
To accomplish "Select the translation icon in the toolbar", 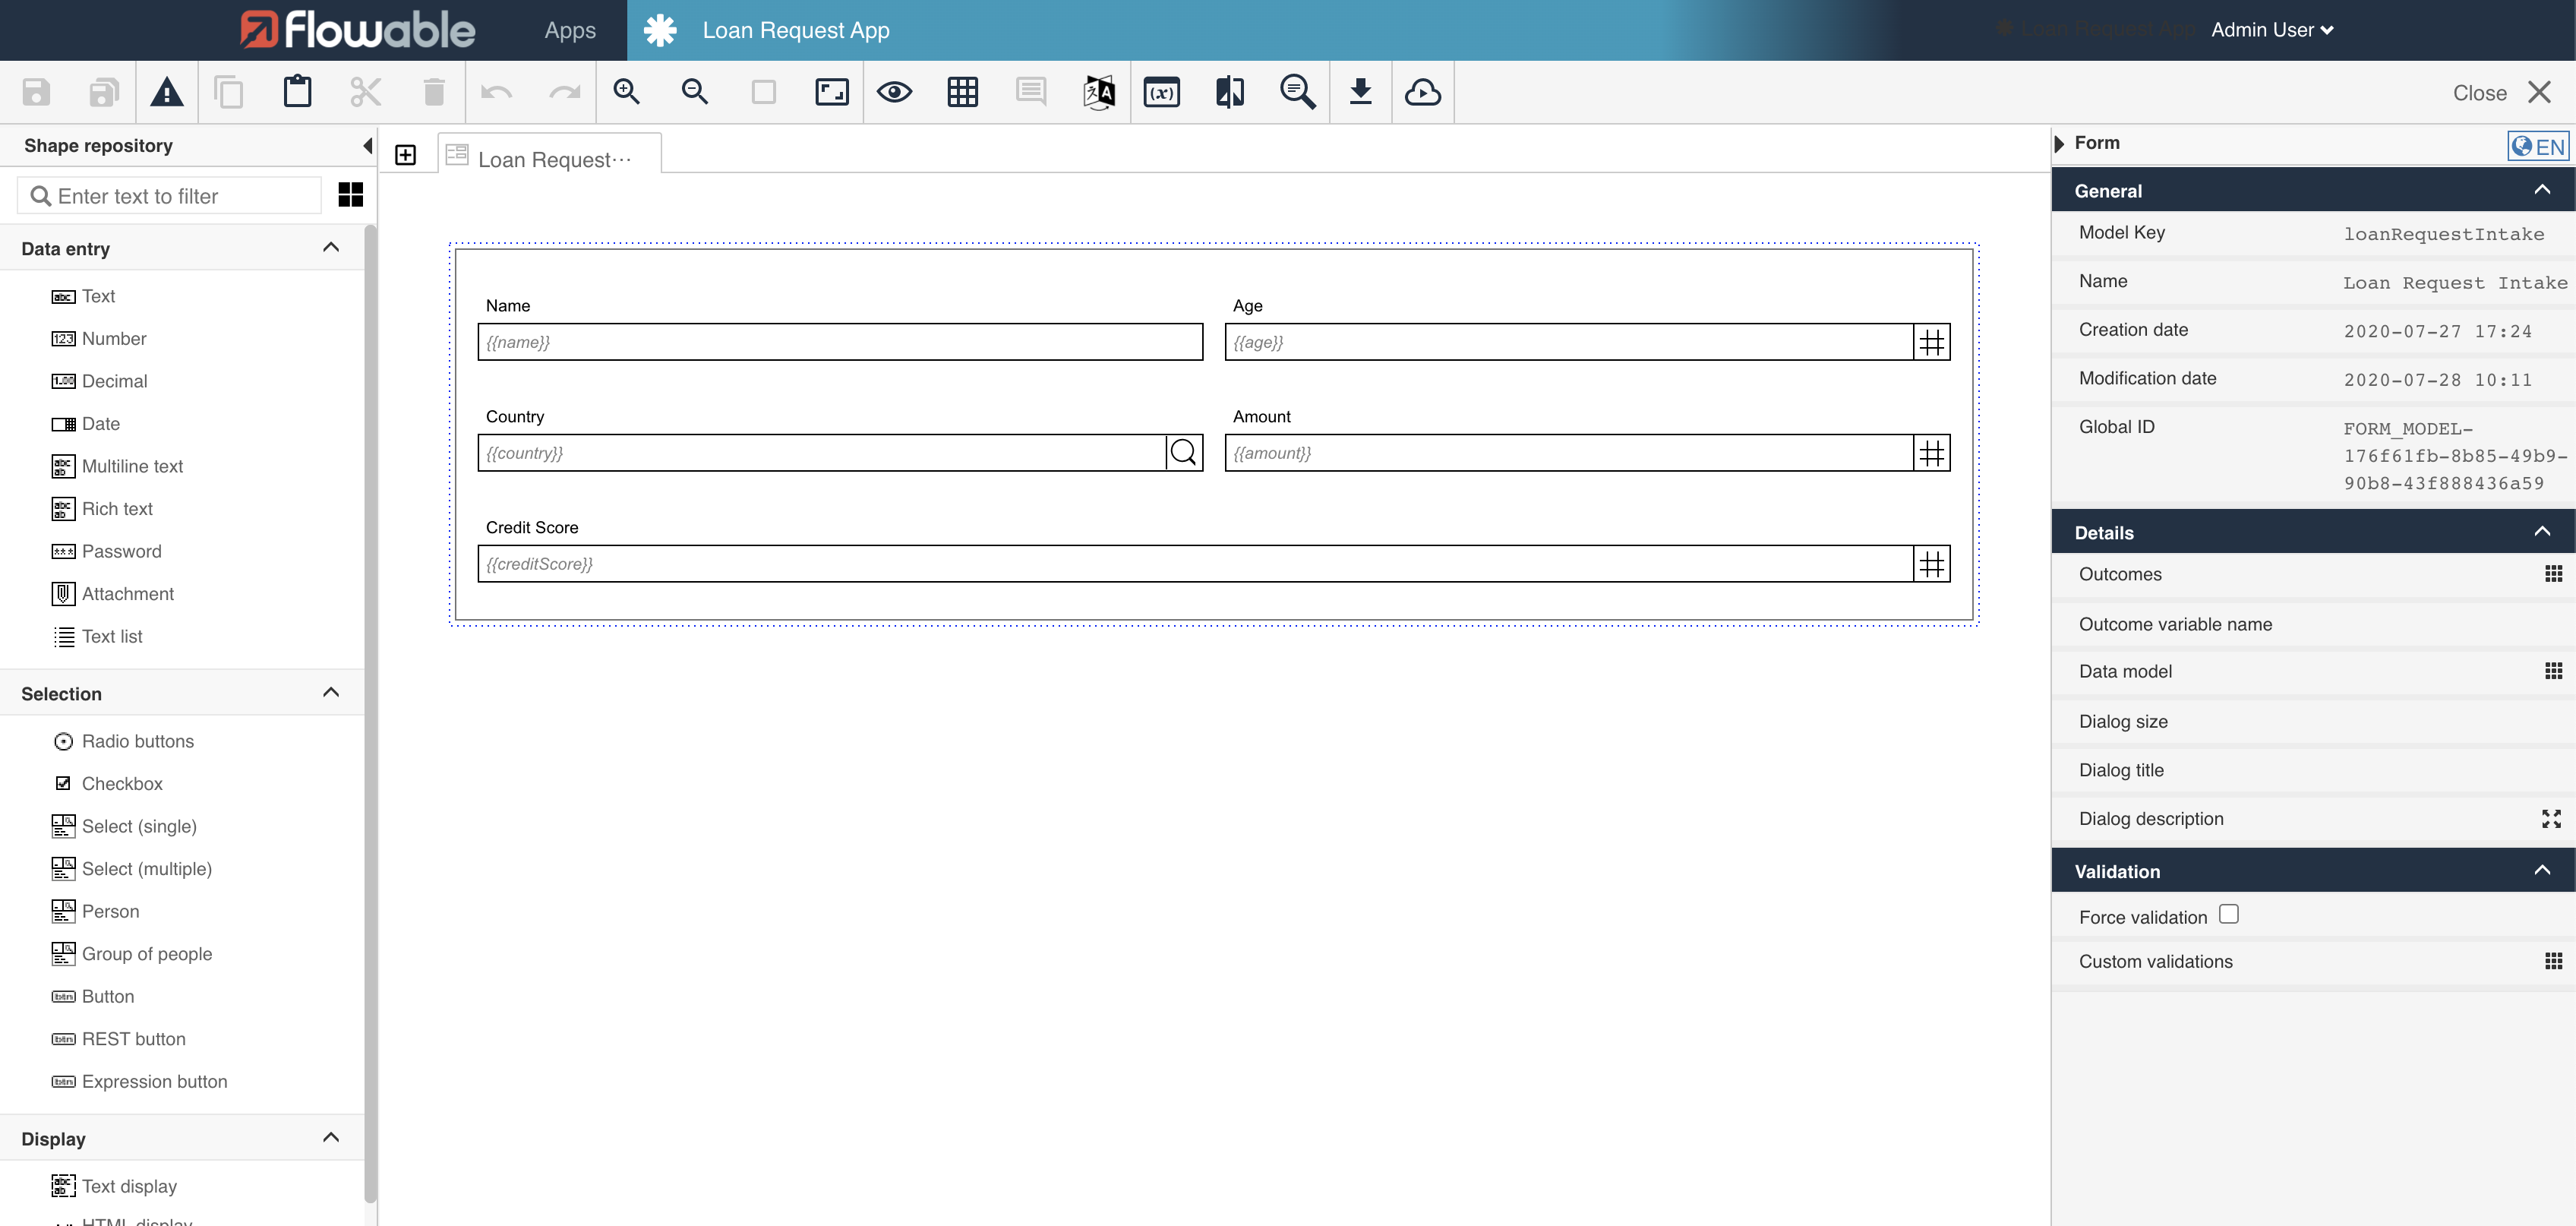I will click(x=1097, y=91).
